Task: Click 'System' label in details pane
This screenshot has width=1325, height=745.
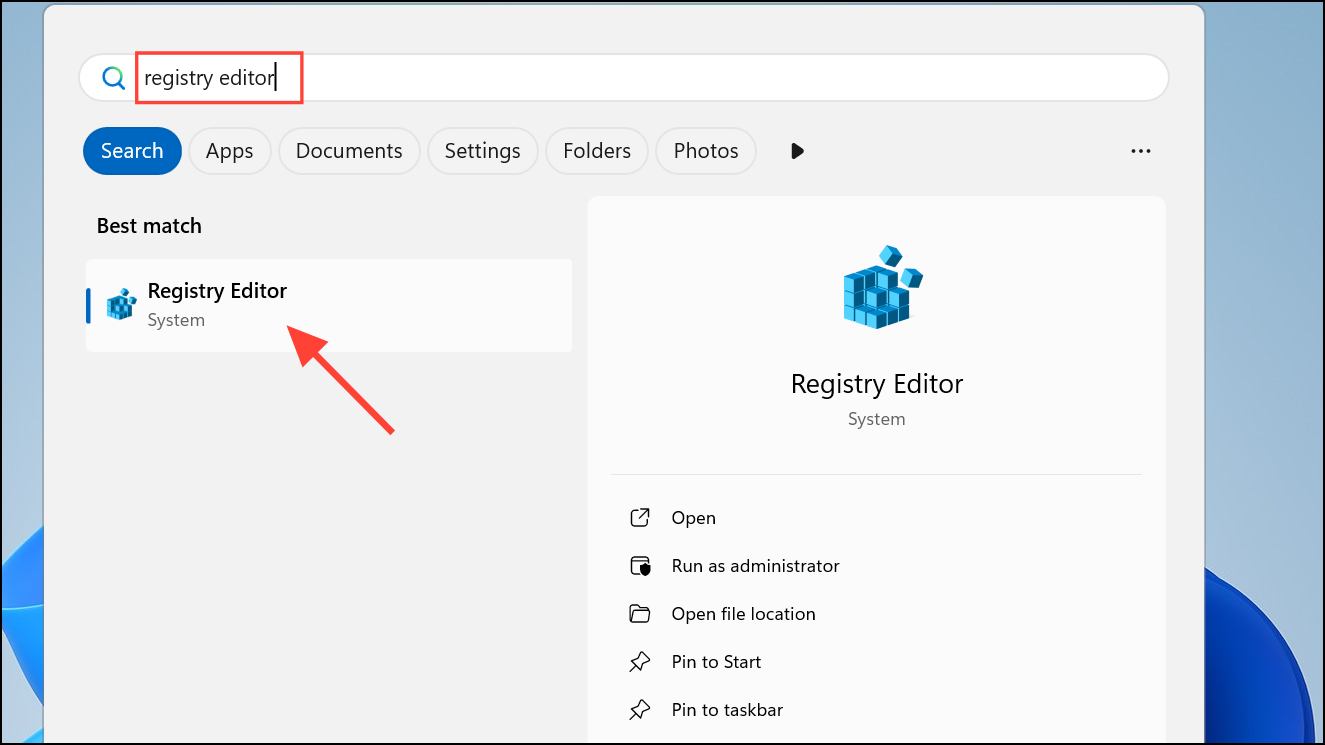Action: (877, 419)
